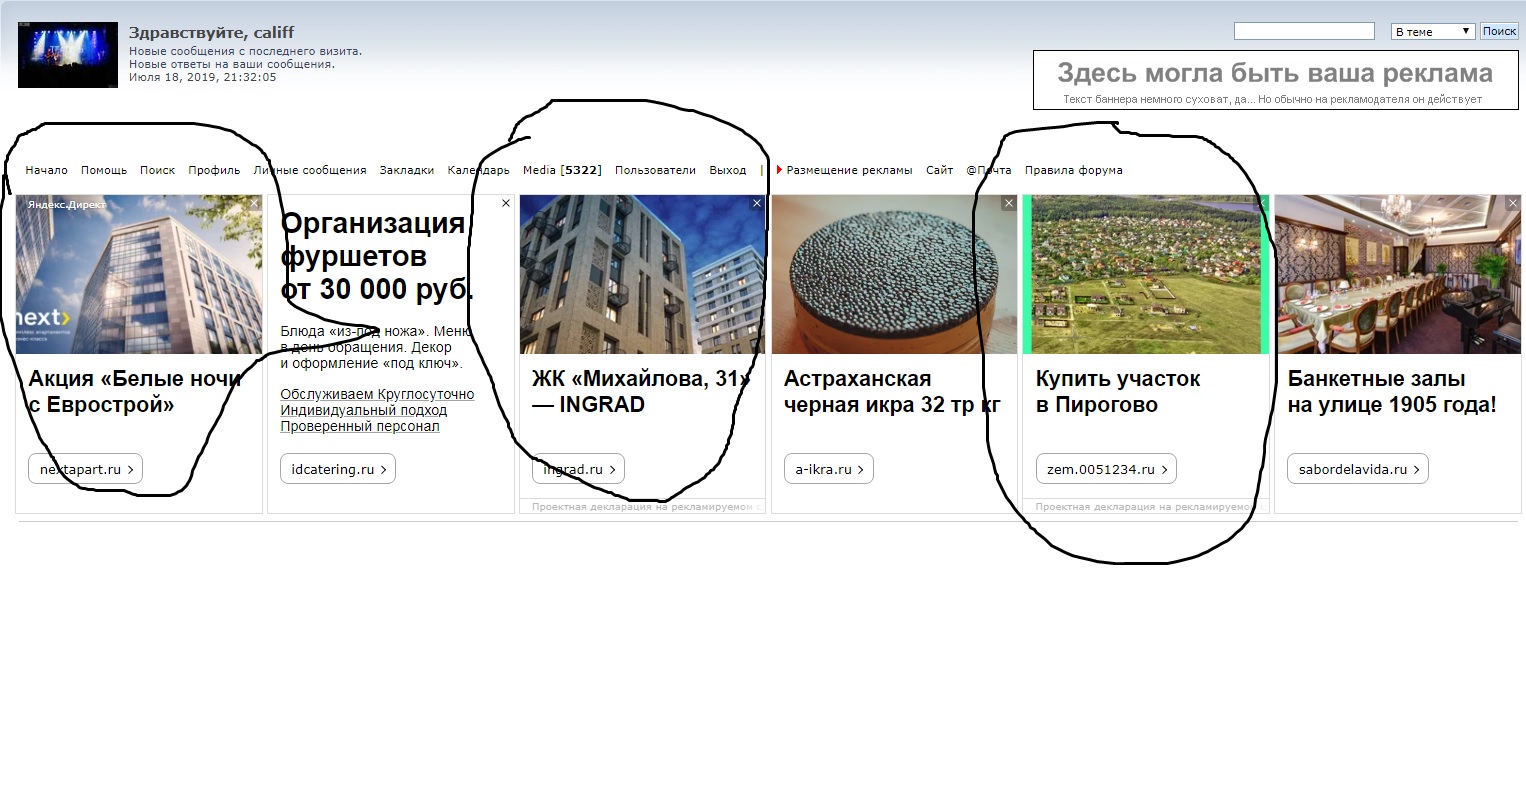Click the zem.0051234.ru button
Image resolution: width=1526 pixels, height=787 pixels.
pos(1106,469)
